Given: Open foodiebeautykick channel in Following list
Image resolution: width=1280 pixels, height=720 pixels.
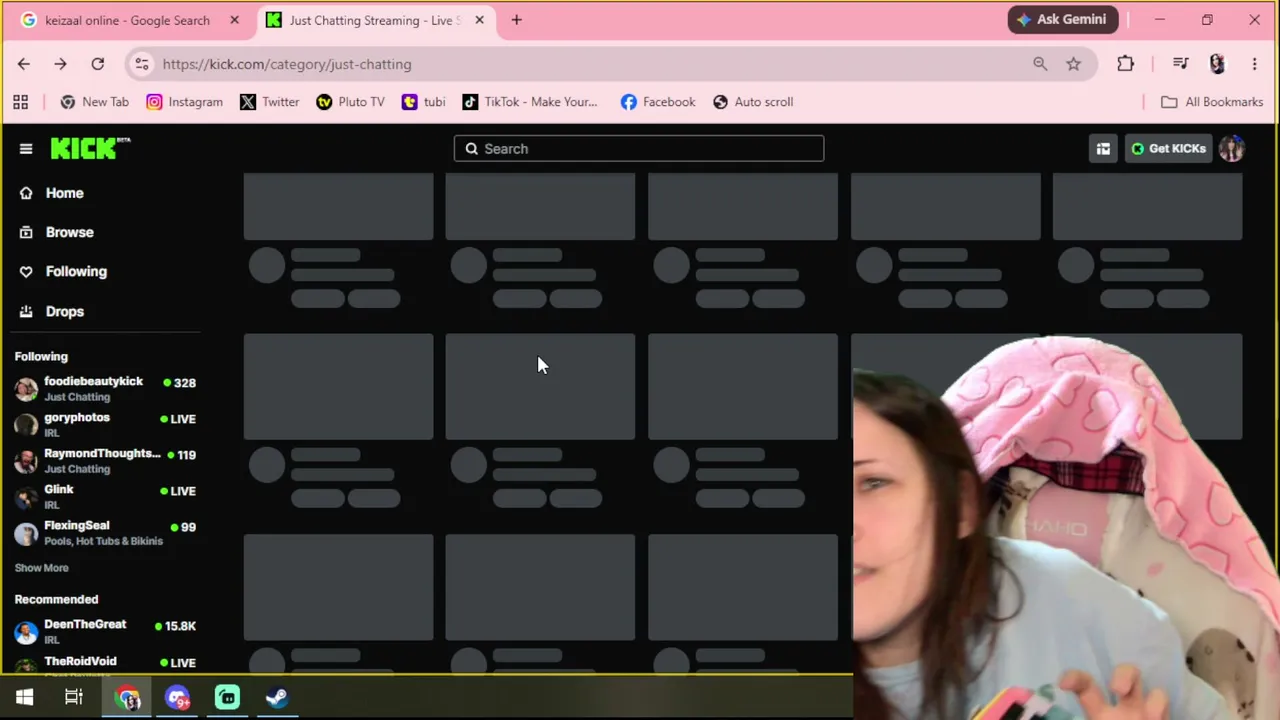Looking at the screenshot, I should tap(105, 388).
